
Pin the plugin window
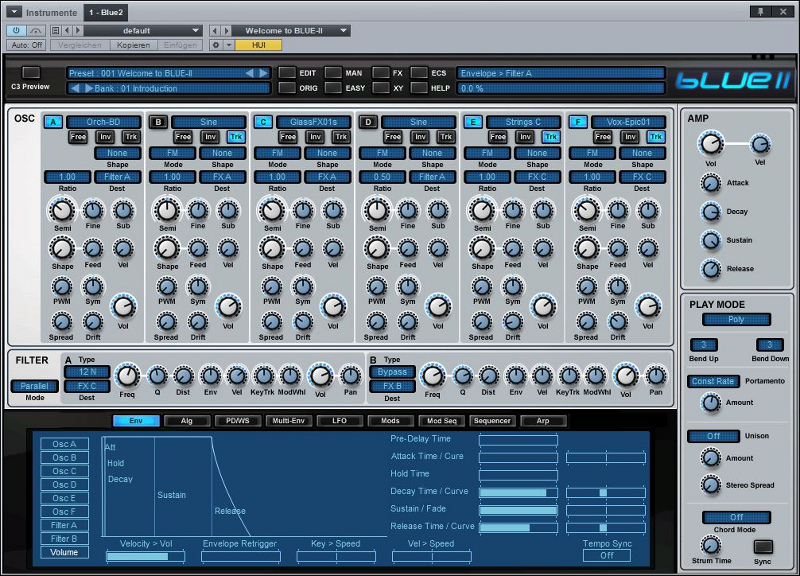(x=760, y=12)
